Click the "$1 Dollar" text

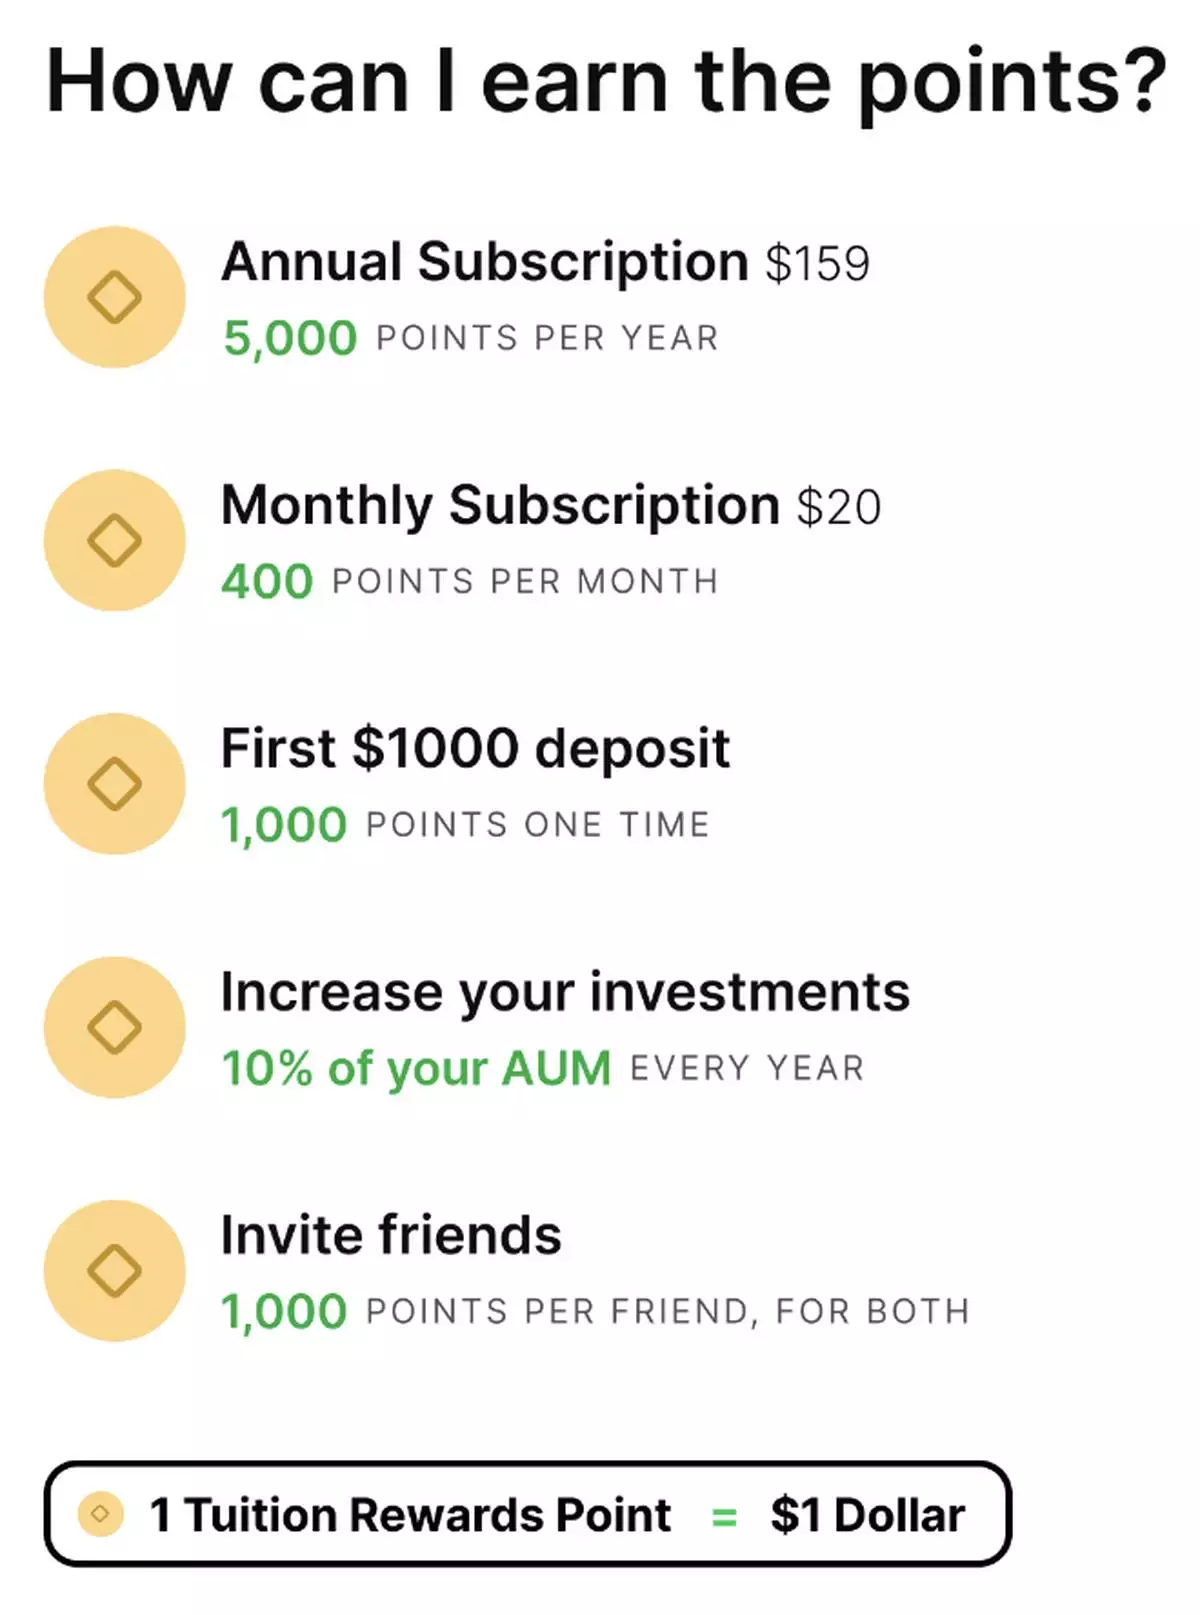pos(867,1514)
